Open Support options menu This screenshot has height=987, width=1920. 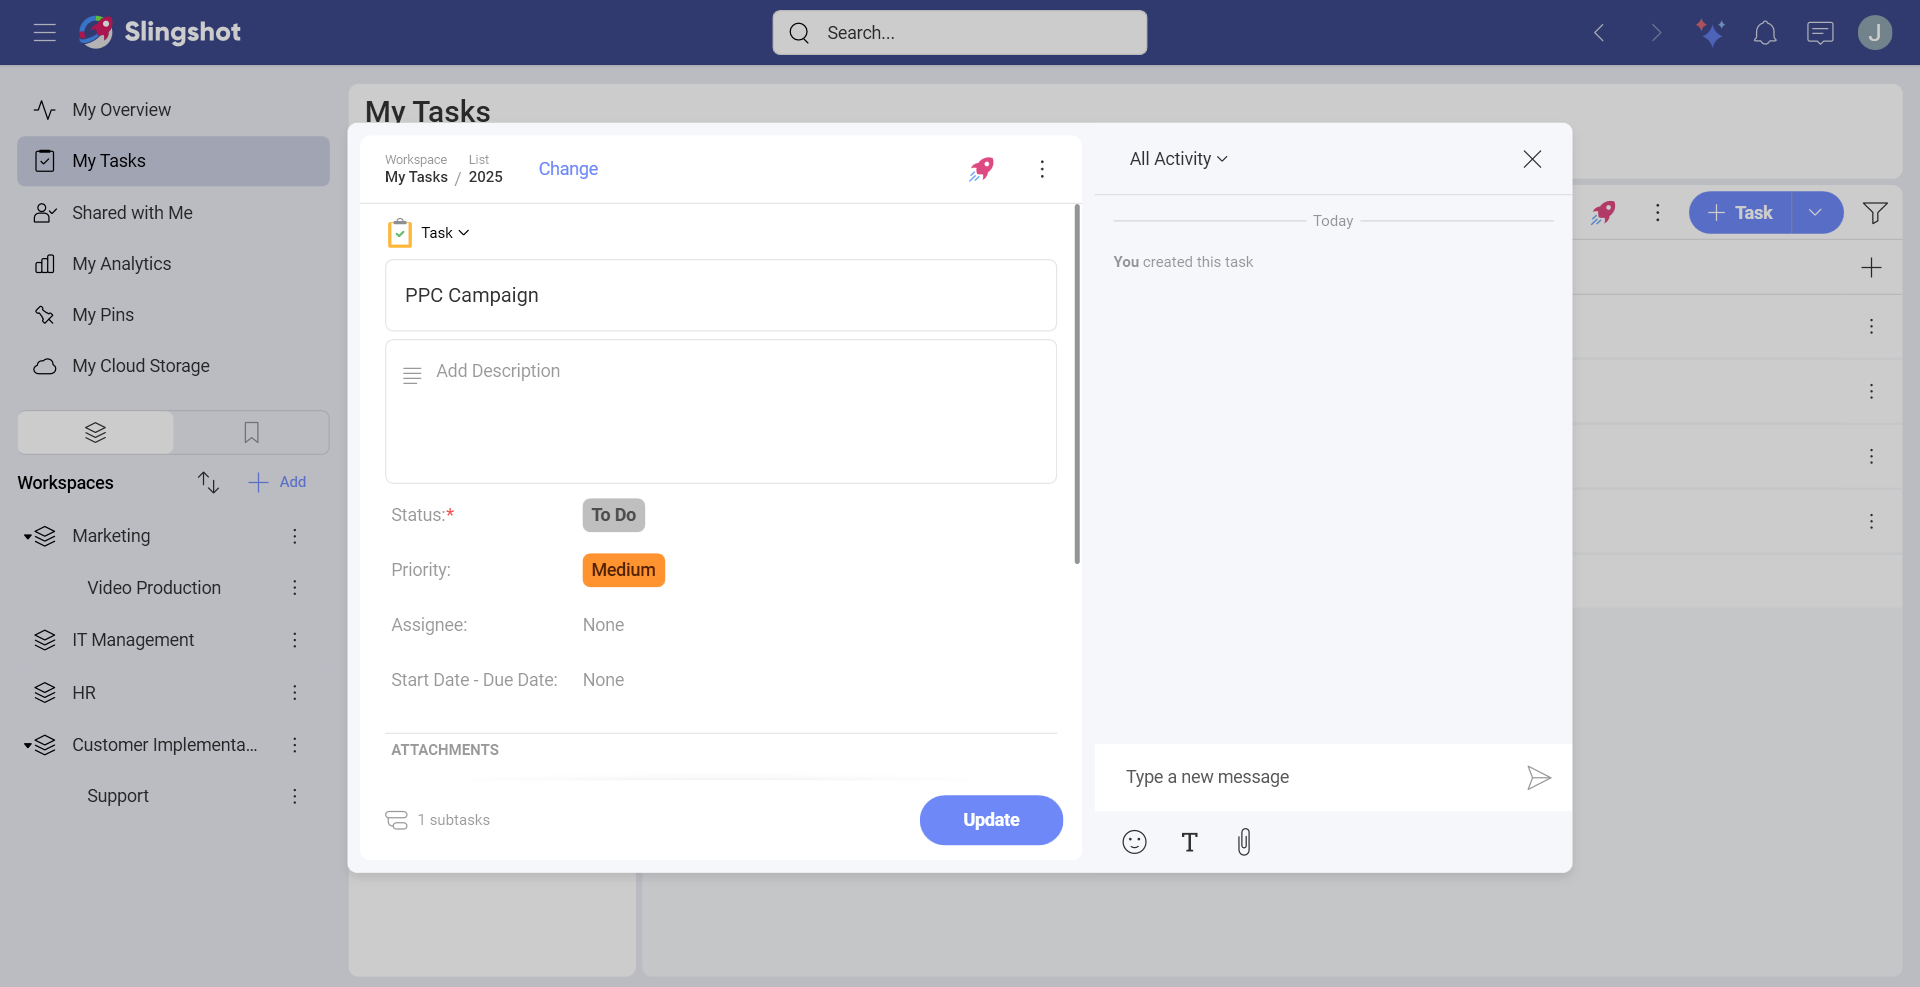coord(295,796)
